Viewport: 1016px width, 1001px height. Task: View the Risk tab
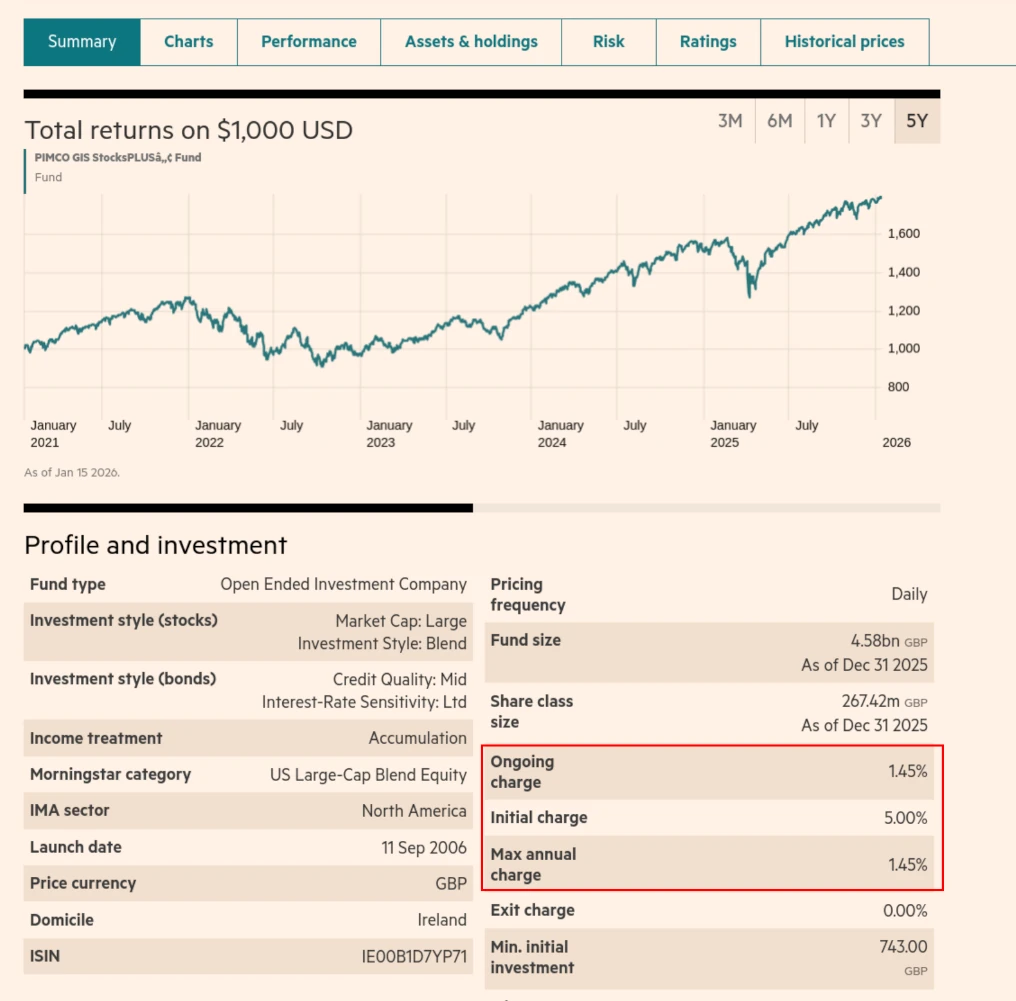point(609,42)
